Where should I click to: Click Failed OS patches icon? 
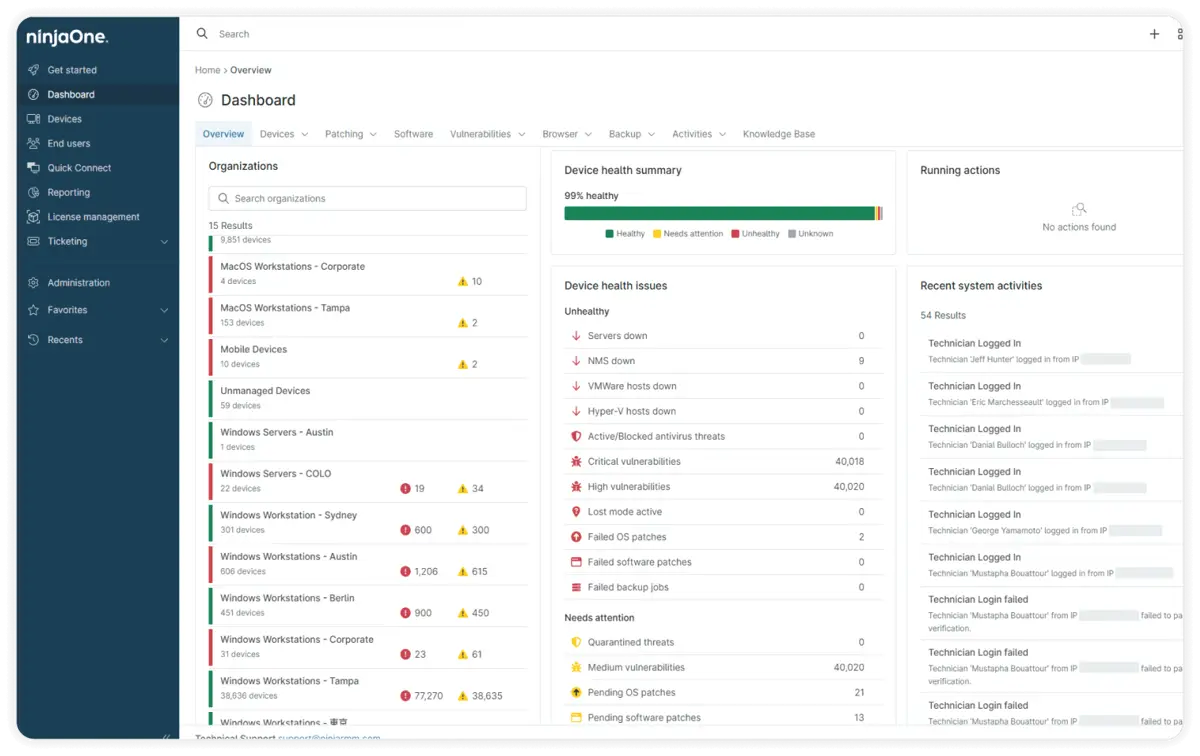click(576, 537)
